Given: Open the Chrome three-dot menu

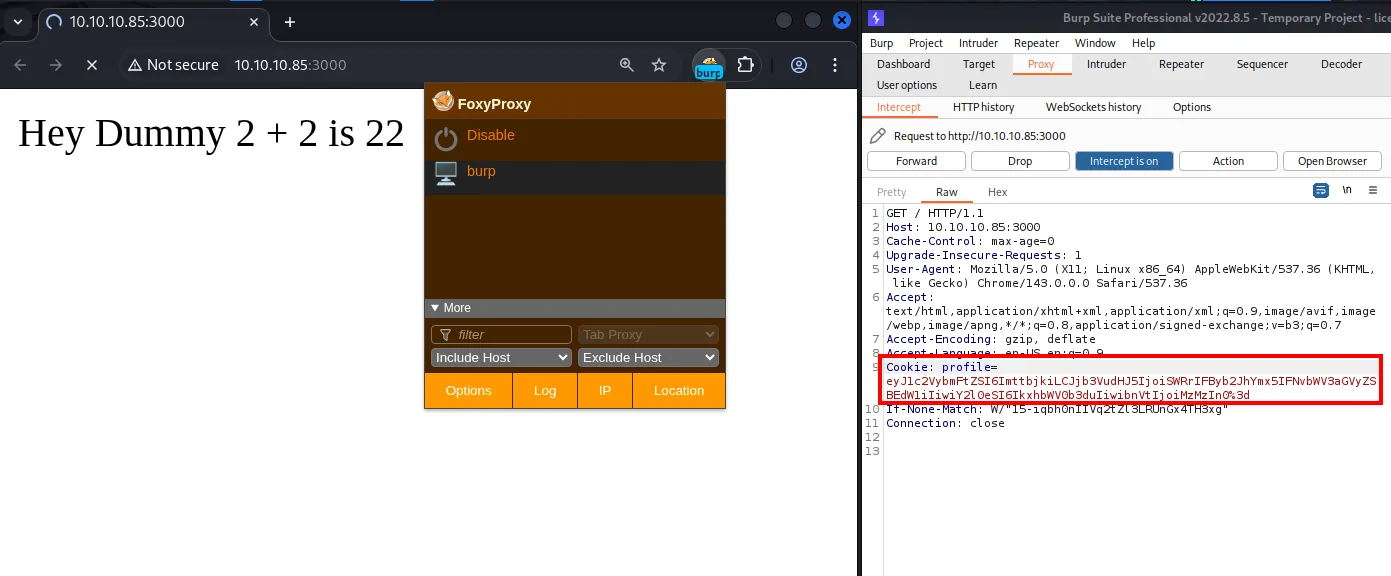Looking at the screenshot, I should [x=835, y=65].
